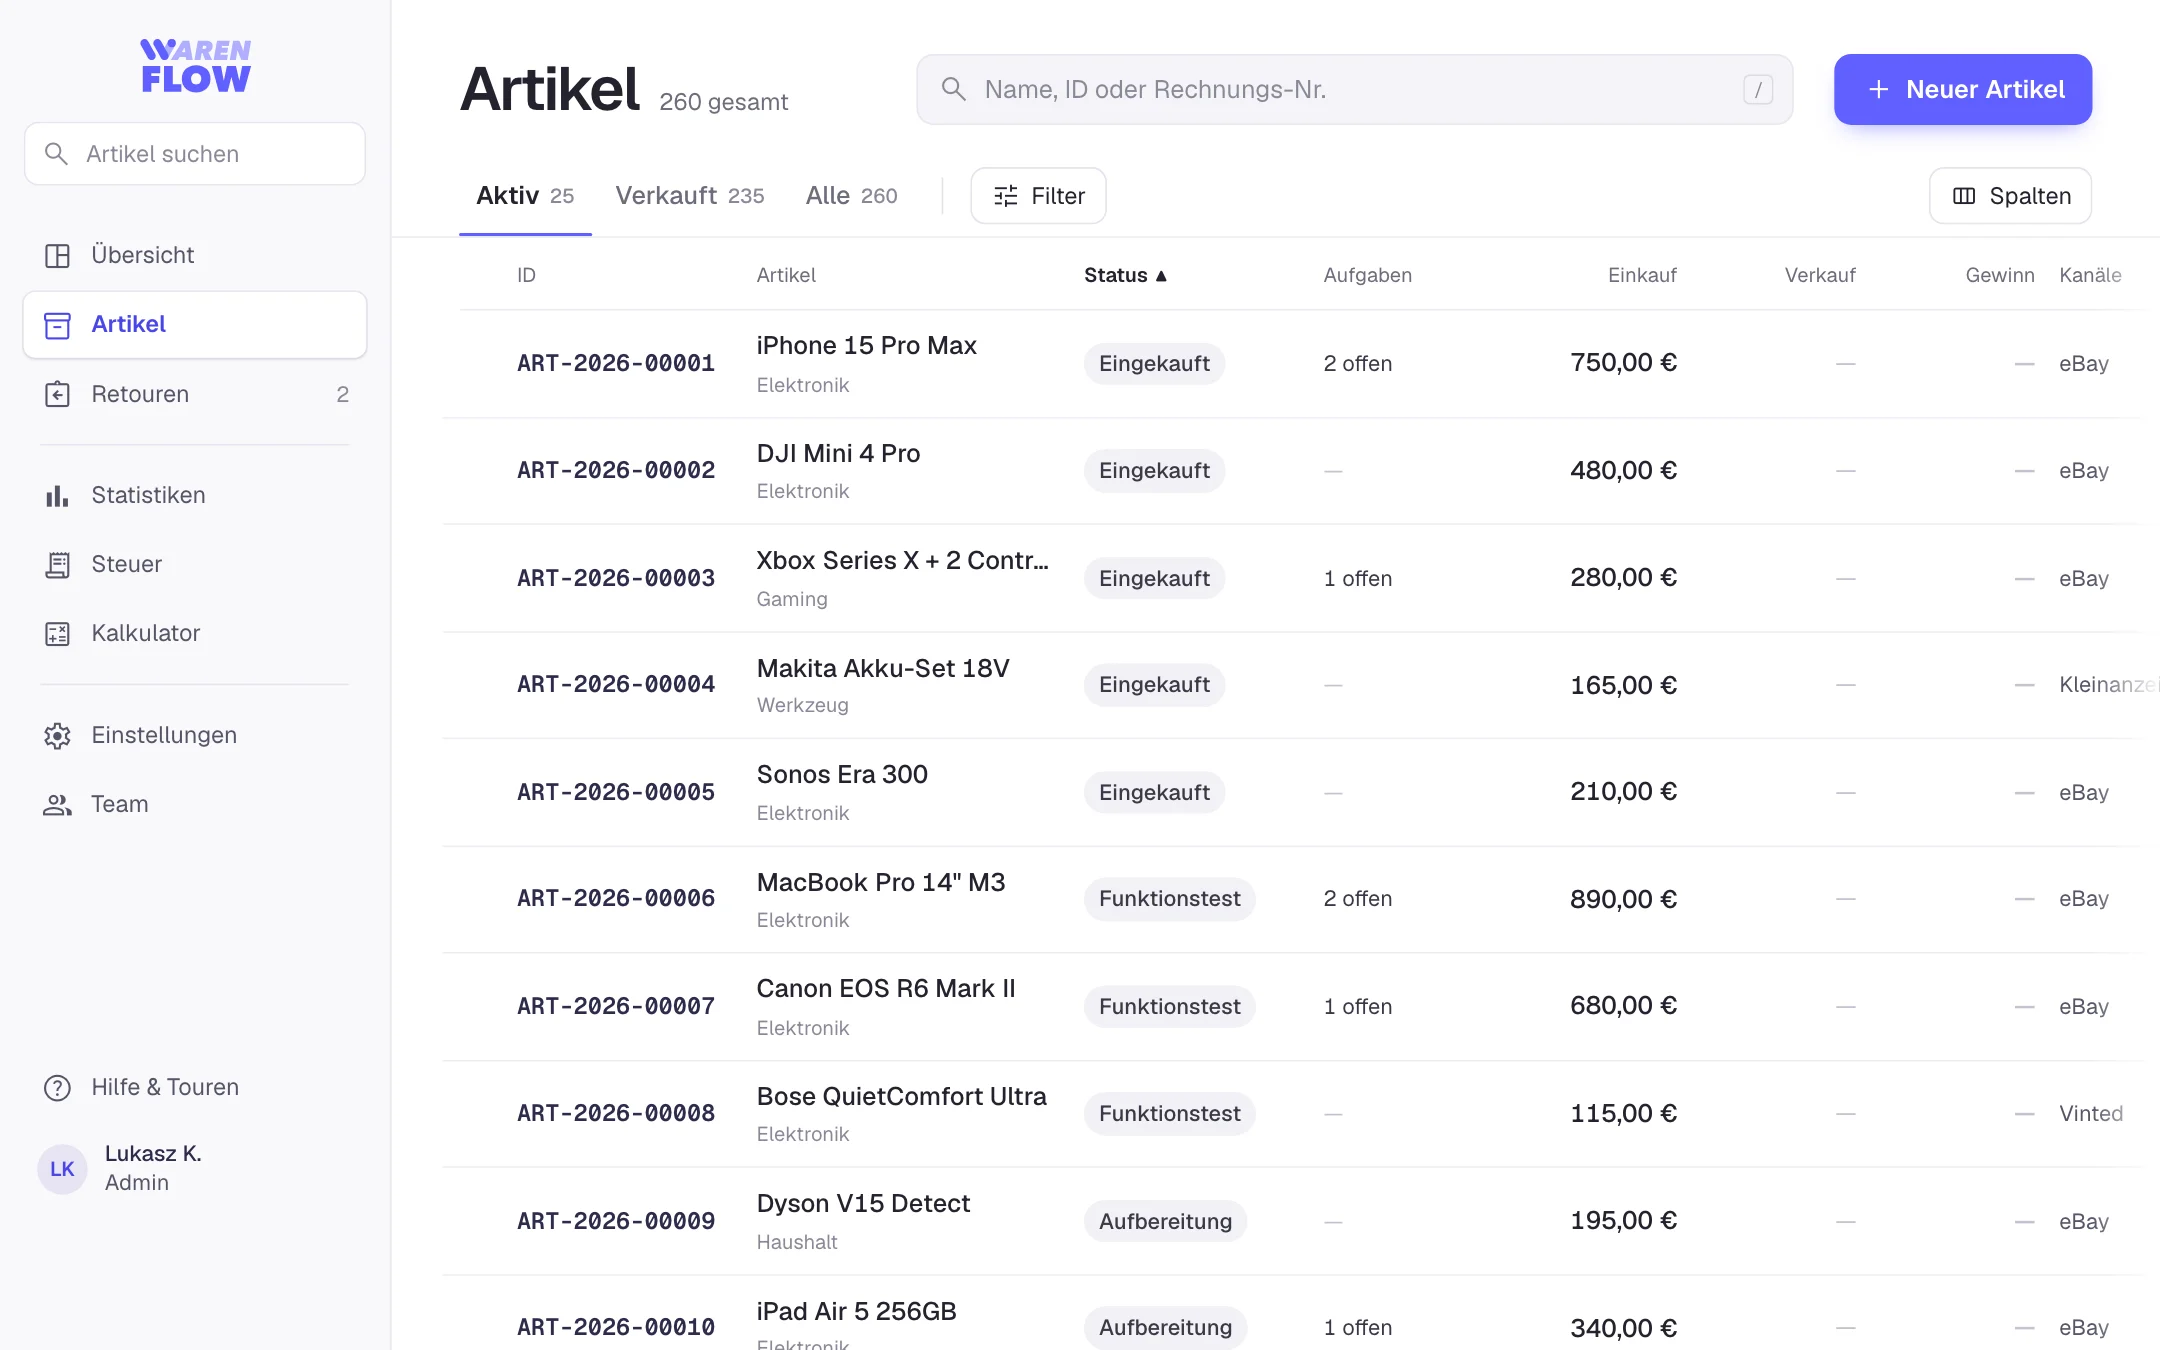Screen dimensions: 2160x1350
Task: Click the Retouren return icon
Action: [57, 395]
